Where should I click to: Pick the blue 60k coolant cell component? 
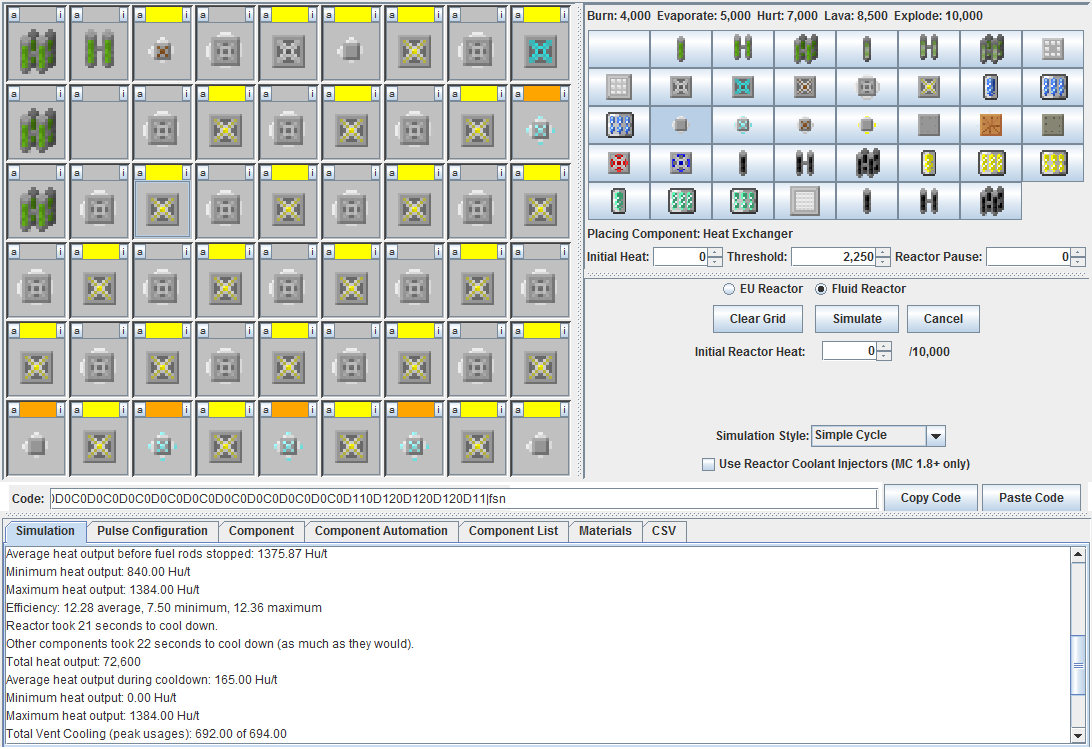(x=618, y=125)
